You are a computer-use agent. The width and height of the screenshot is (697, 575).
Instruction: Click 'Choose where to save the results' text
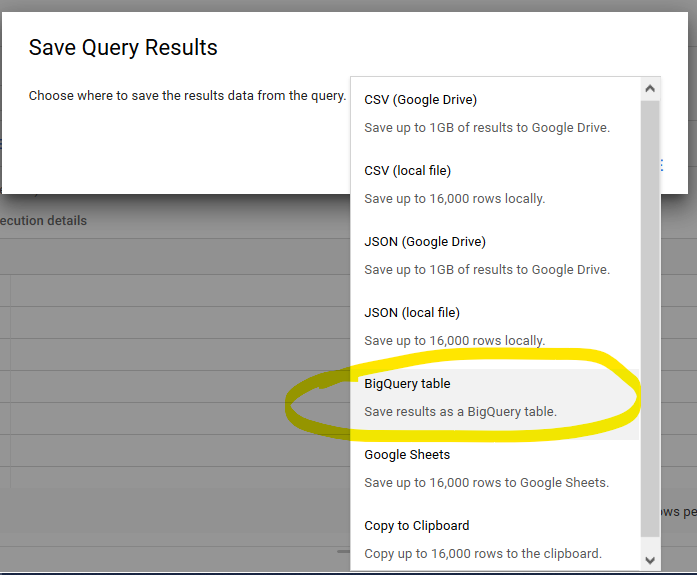click(126, 96)
